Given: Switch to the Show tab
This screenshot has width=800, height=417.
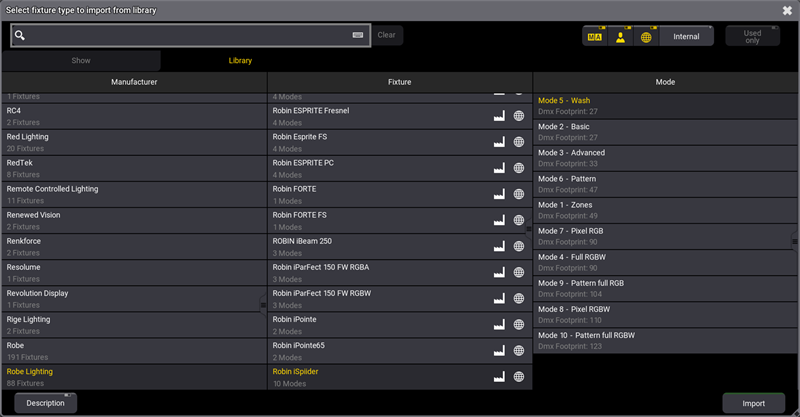Looking at the screenshot, I should pos(80,61).
